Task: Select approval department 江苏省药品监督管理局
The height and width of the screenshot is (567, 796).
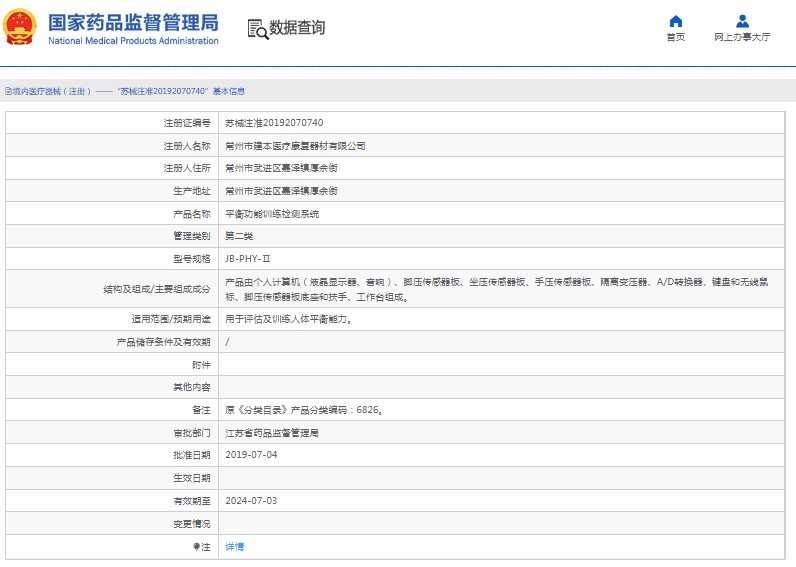Action: point(272,433)
